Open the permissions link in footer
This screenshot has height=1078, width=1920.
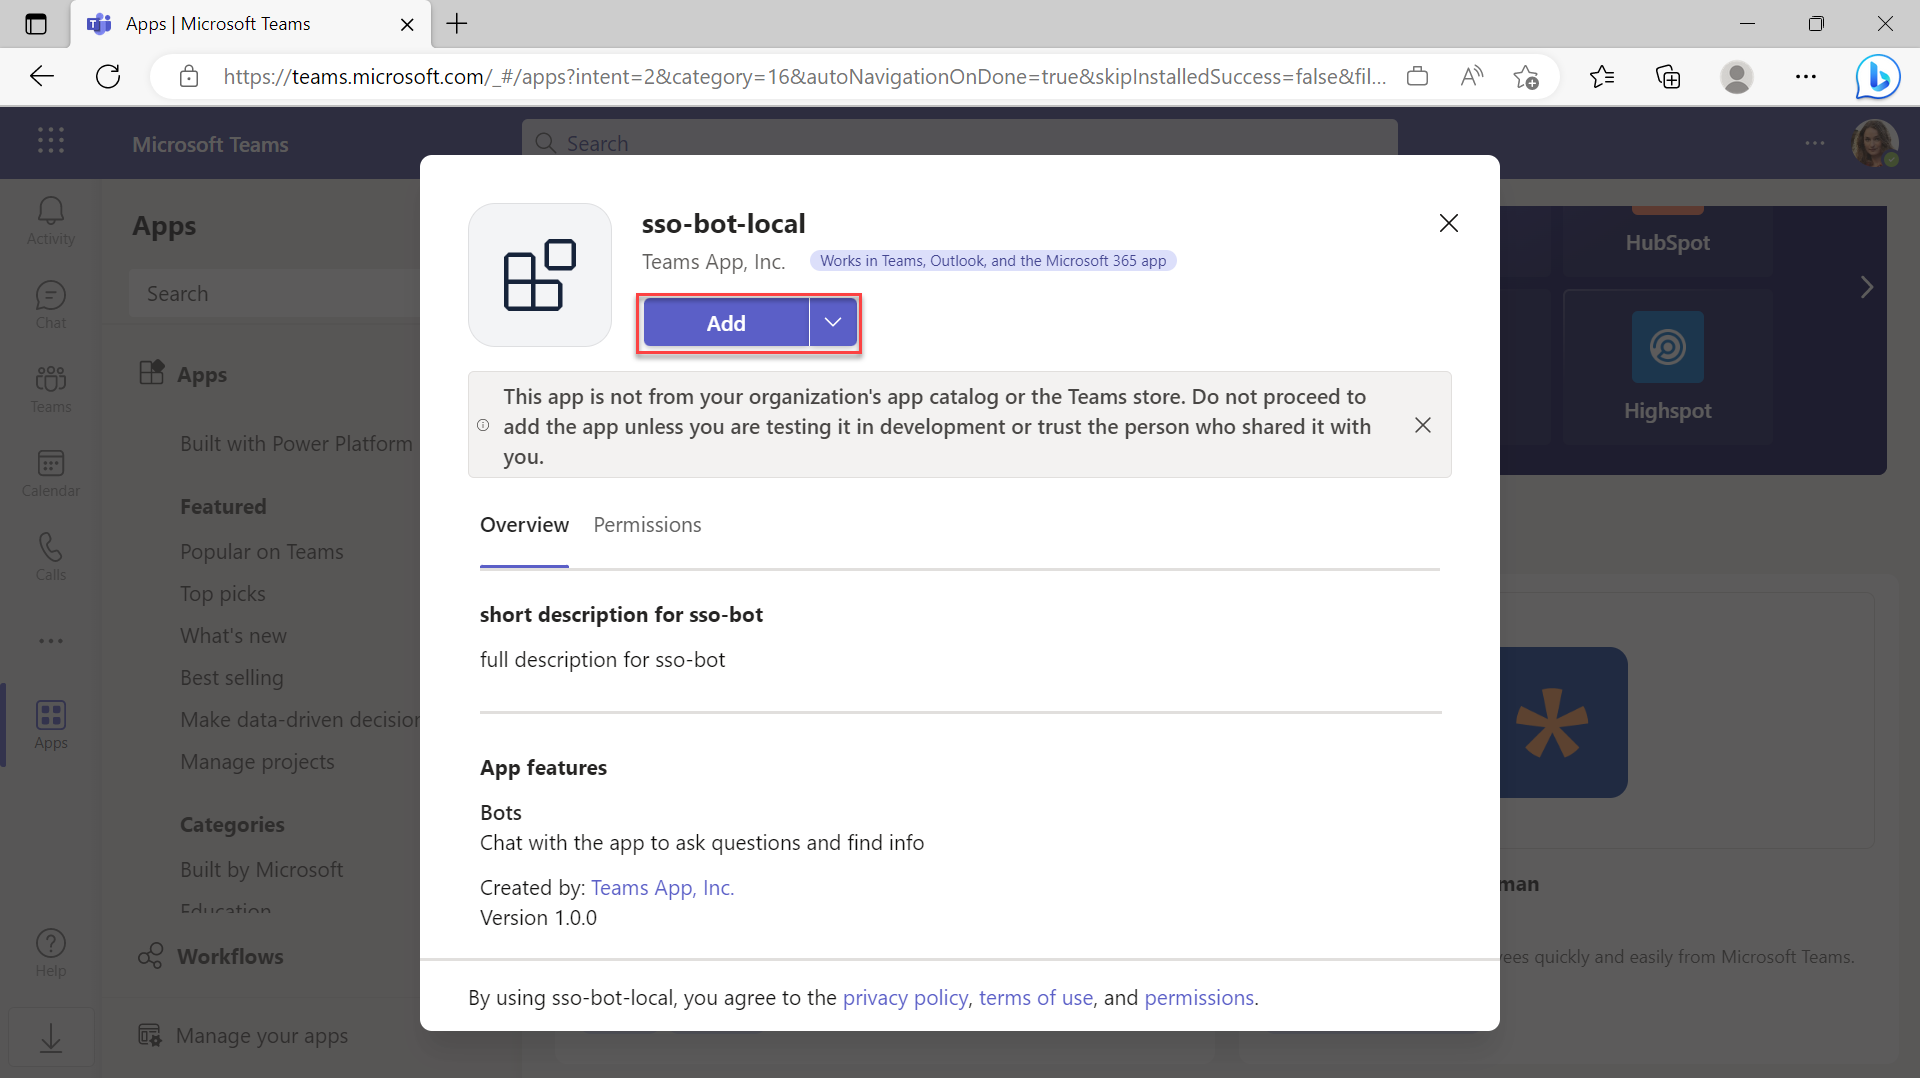(1198, 998)
